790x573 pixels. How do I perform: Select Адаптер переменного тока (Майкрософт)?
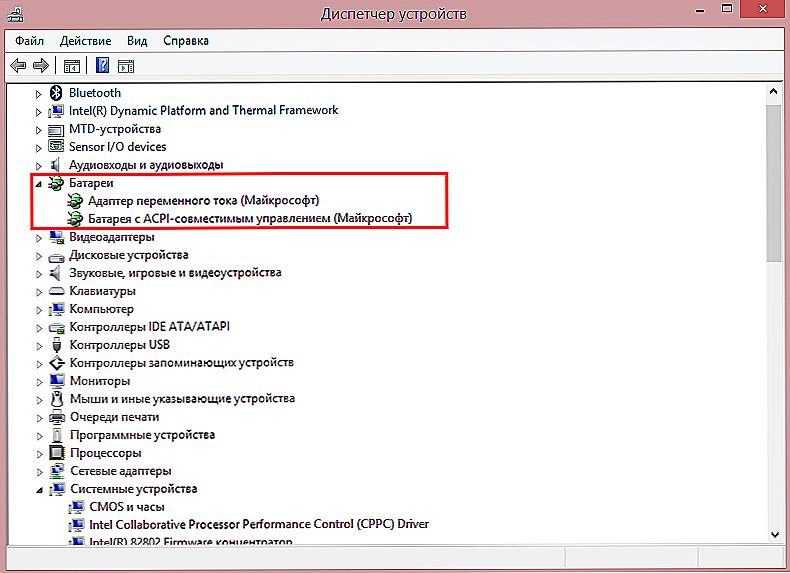(204, 201)
